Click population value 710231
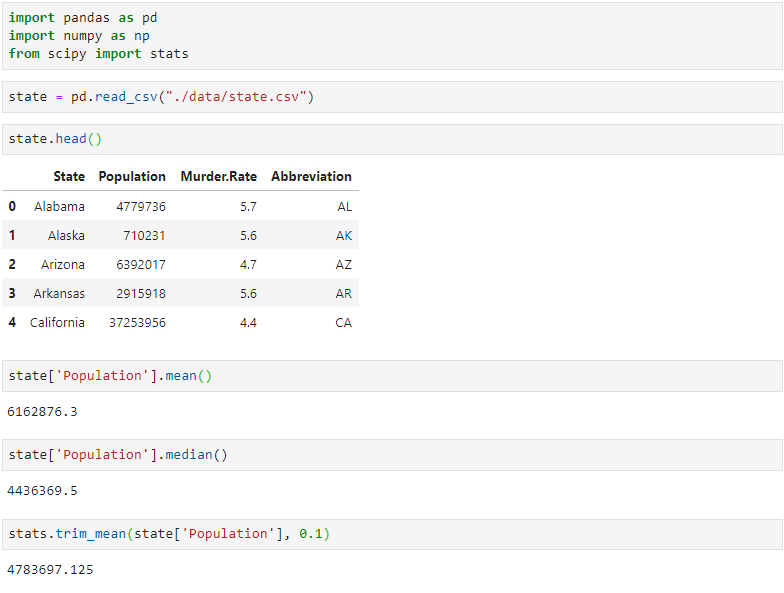 tap(144, 236)
